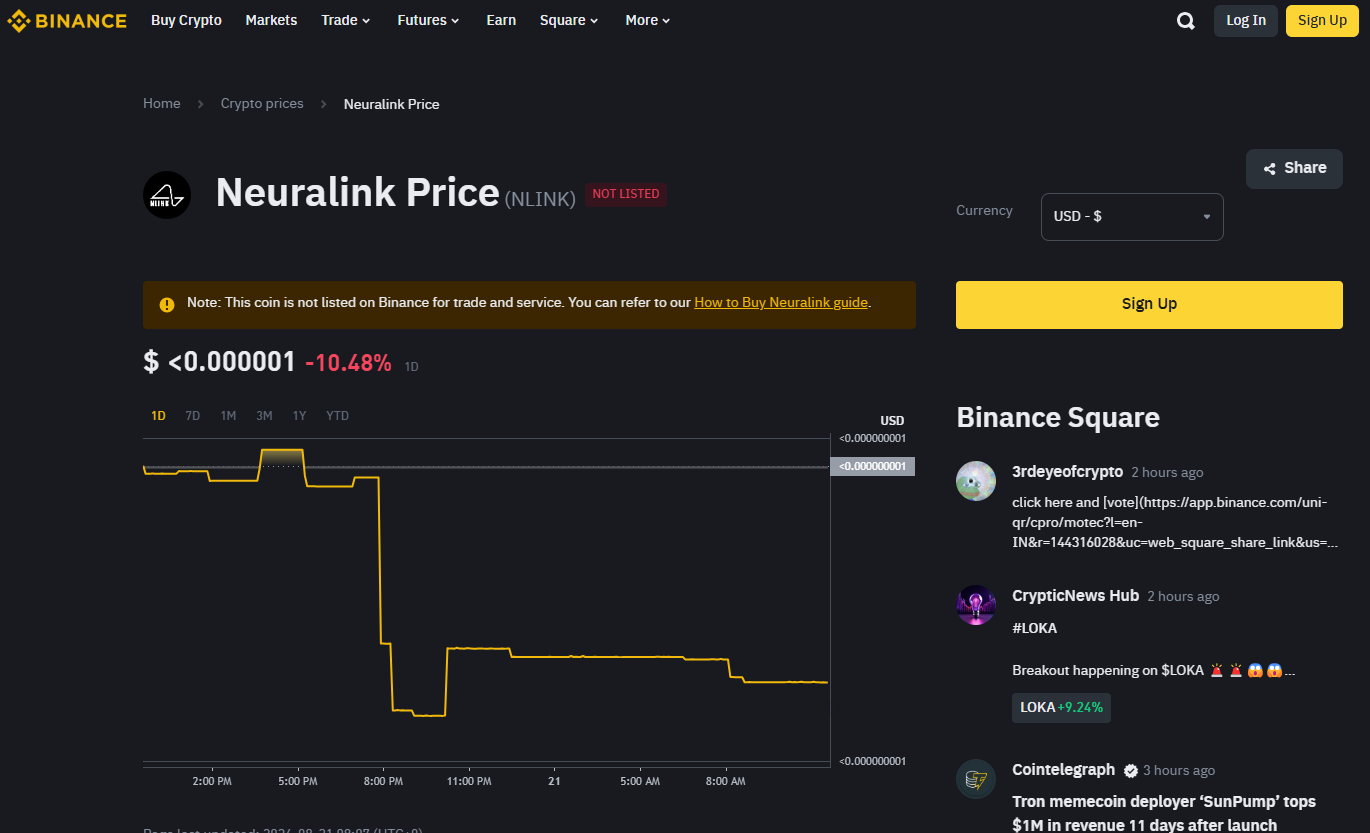Click the 11:00 PM chart axis label
Viewport: 1370px width, 833px height.
click(x=469, y=781)
